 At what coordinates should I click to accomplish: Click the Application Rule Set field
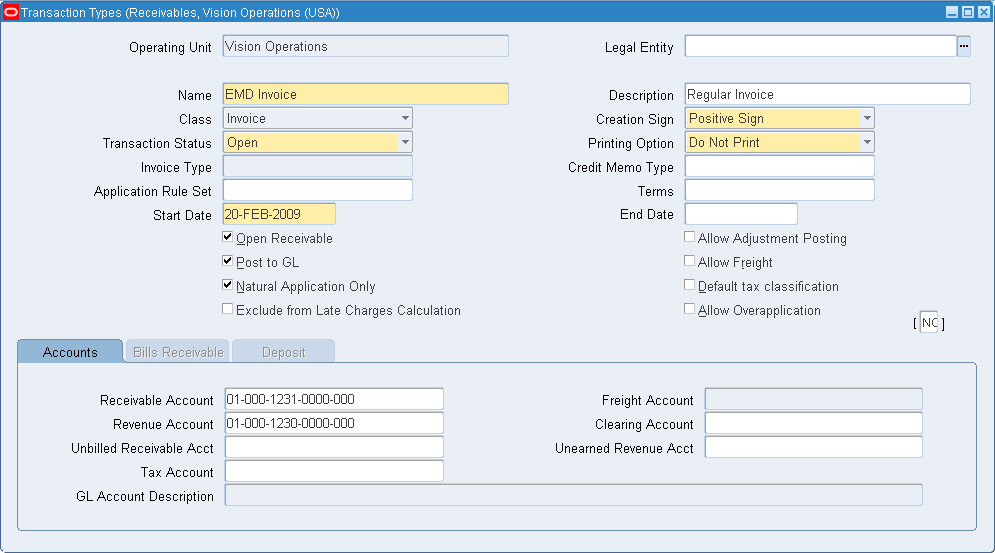[317, 190]
